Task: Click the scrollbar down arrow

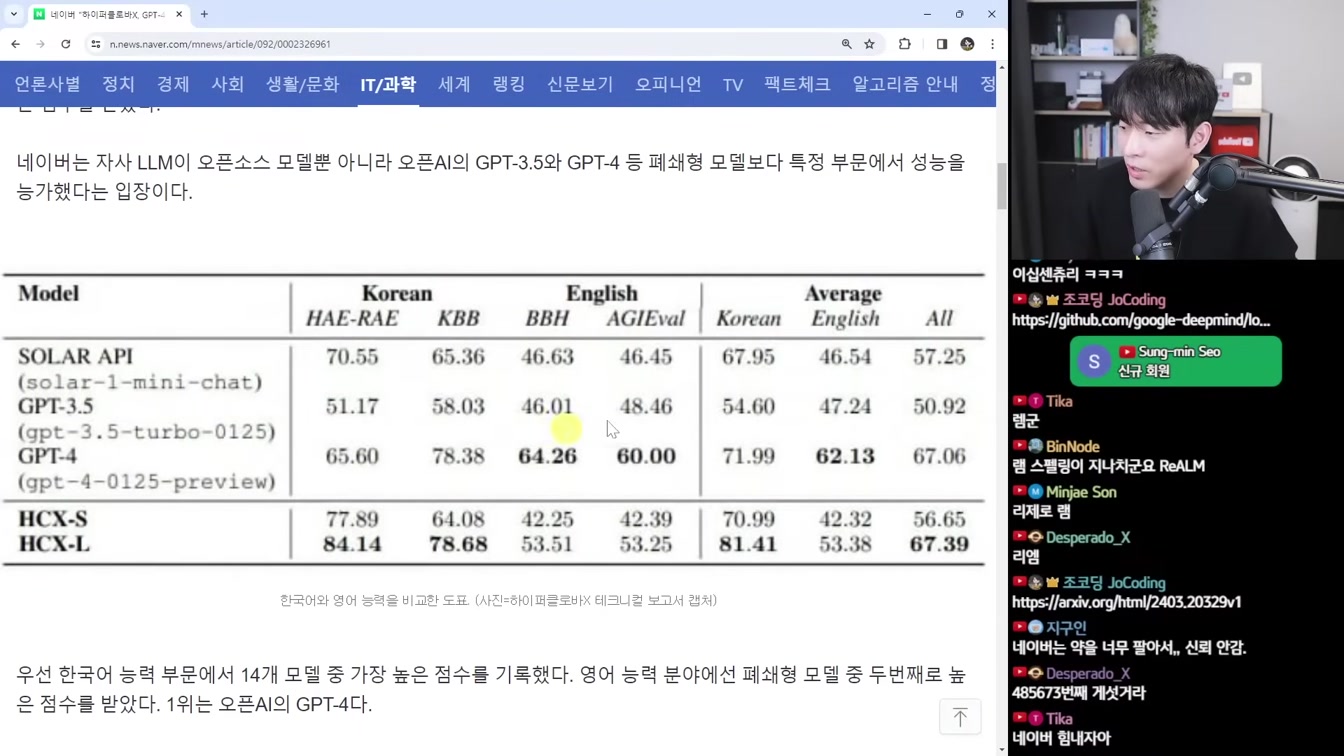Action: [1002, 749]
